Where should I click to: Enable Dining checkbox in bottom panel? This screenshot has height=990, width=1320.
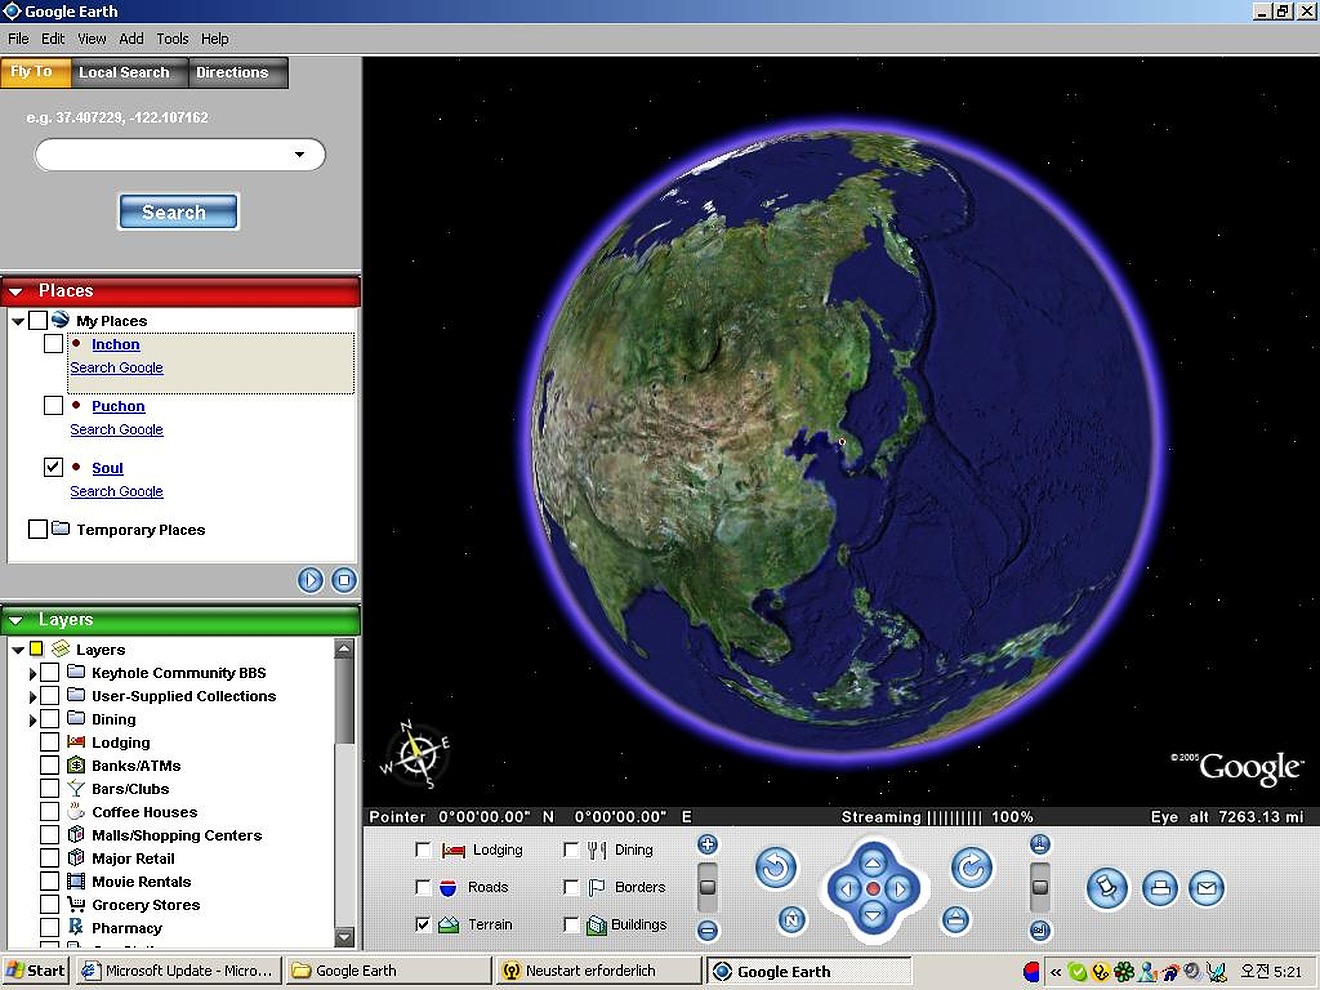pos(571,850)
